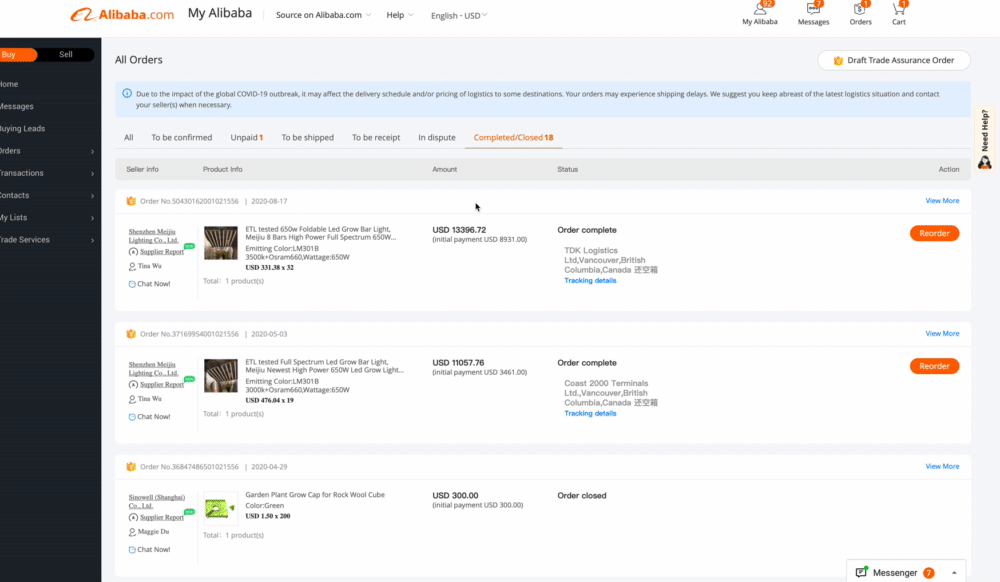Image resolution: width=1000 pixels, height=582 pixels.
Task: Open Tracking details for Coast 2000 Terminals order
Action: click(590, 414)
